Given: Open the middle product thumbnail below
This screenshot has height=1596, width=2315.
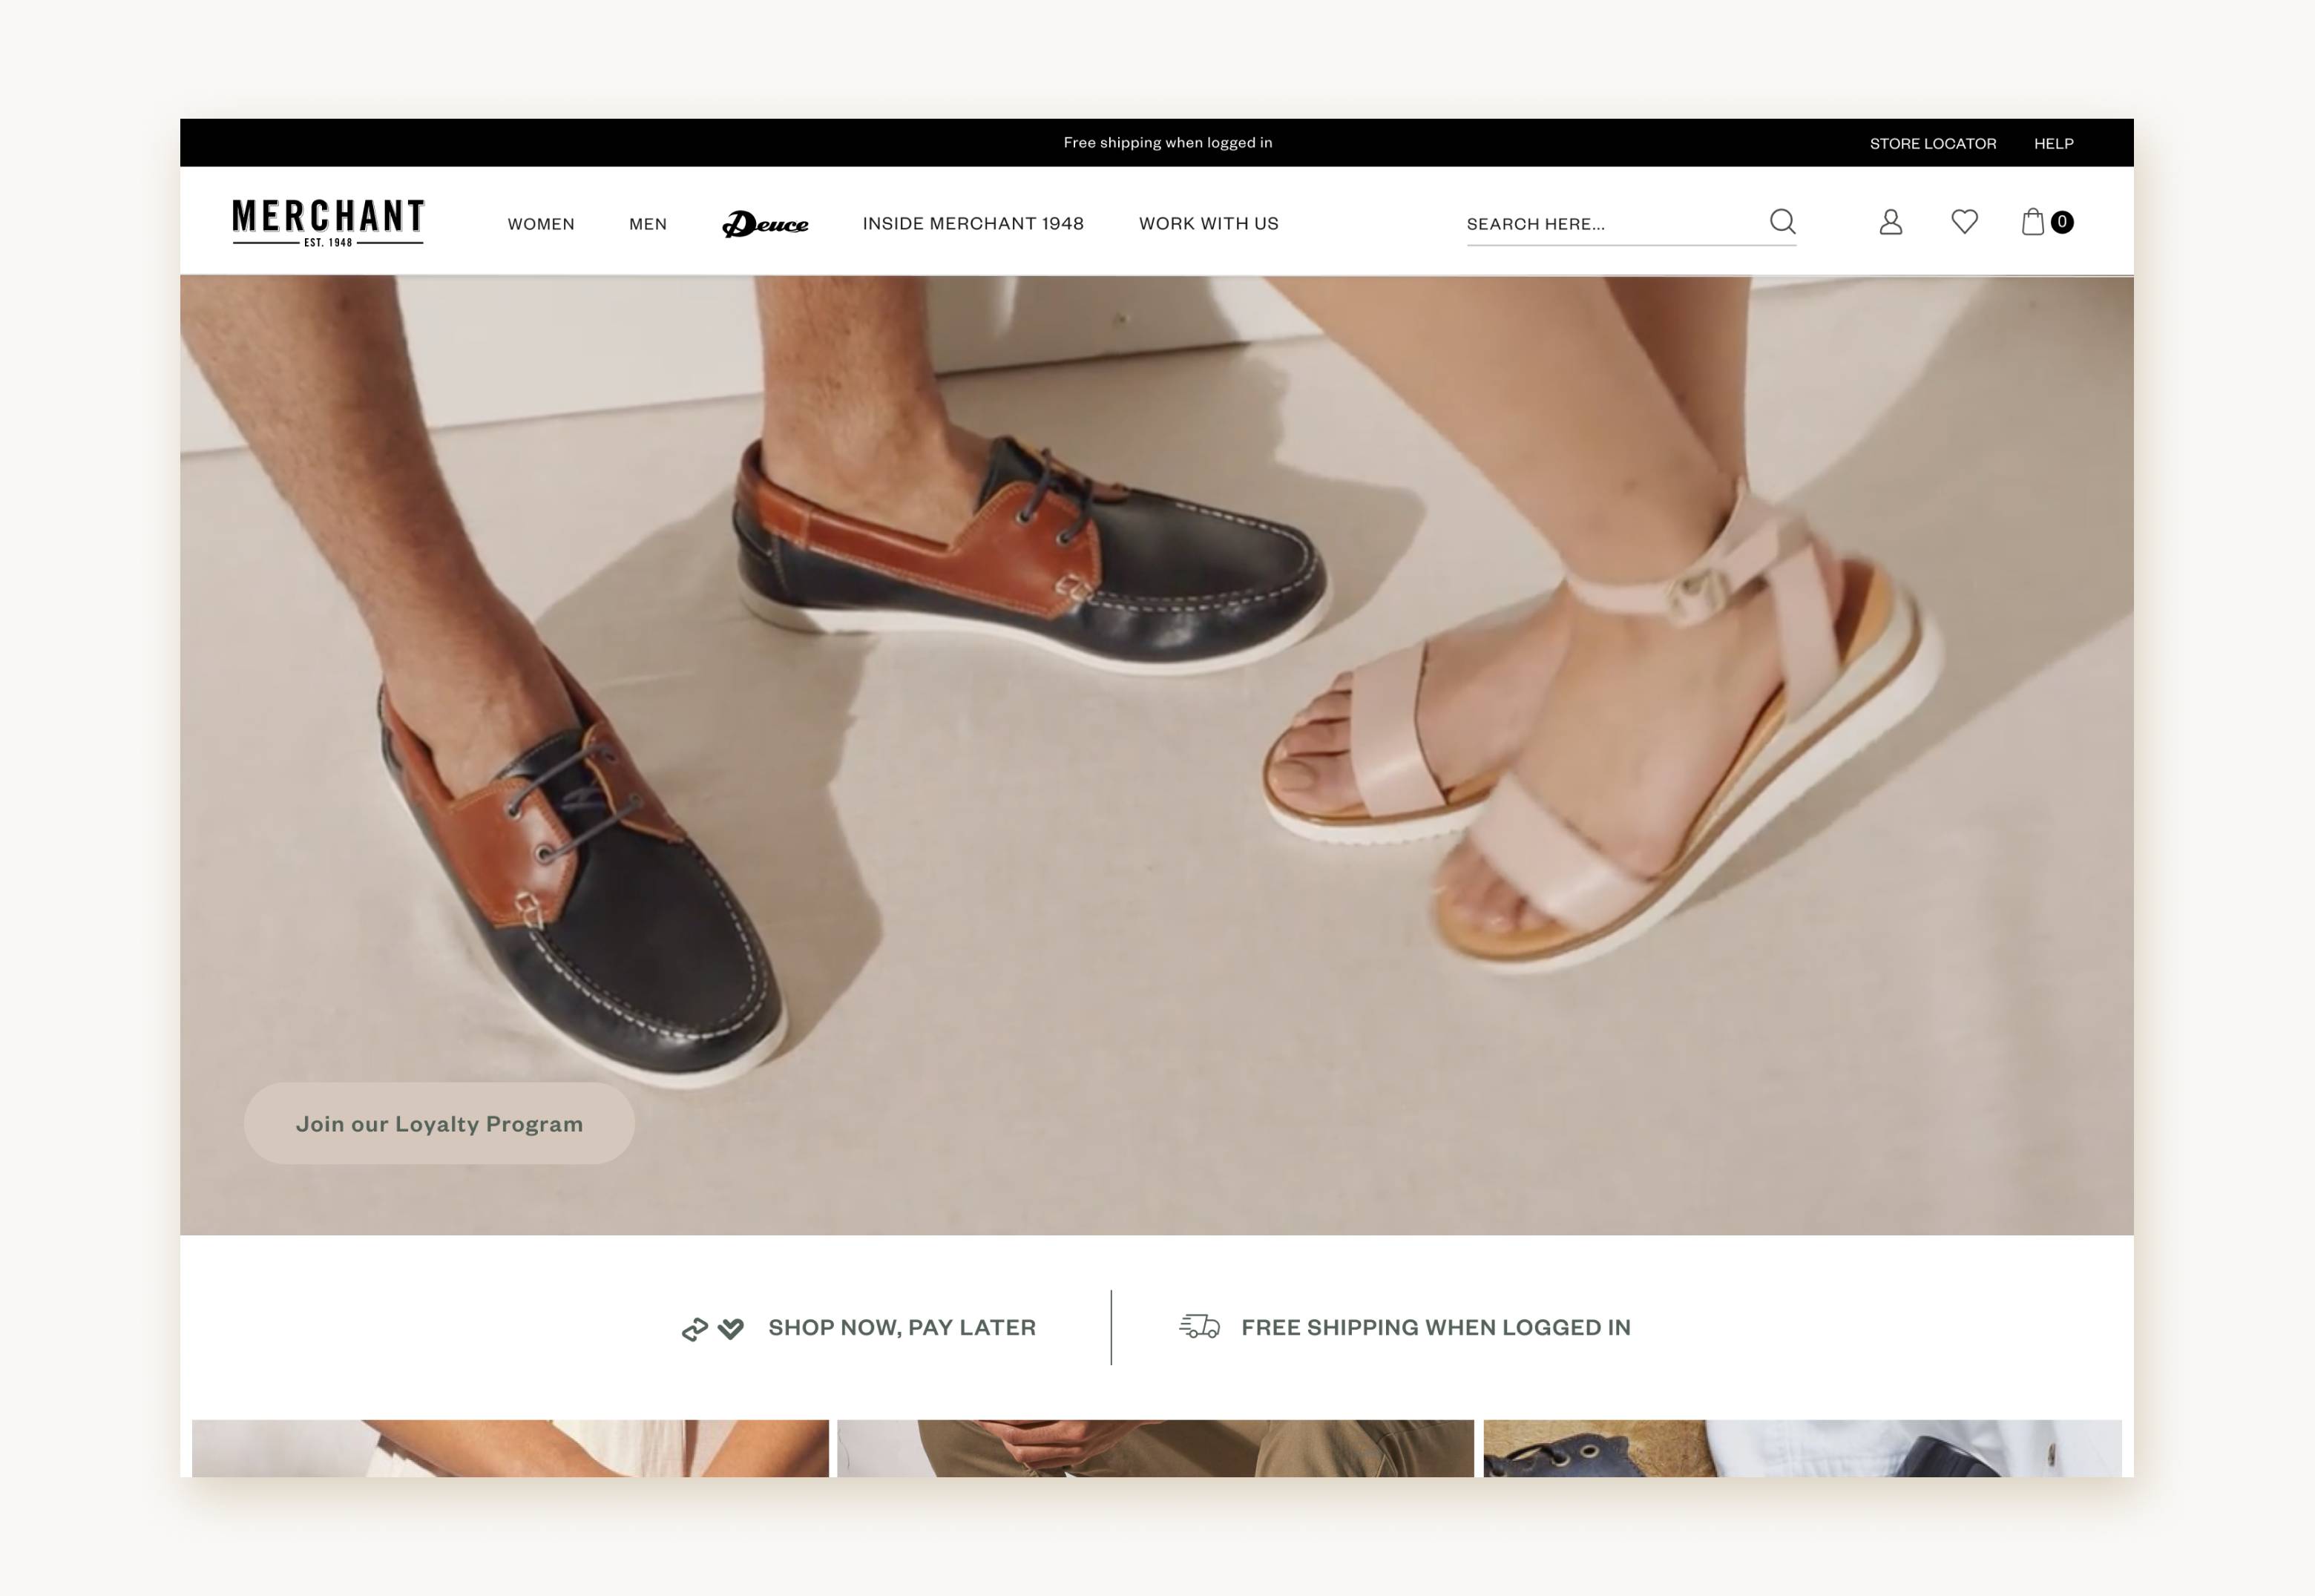Looking at the screenshot, I should tap(1155, 1447).
